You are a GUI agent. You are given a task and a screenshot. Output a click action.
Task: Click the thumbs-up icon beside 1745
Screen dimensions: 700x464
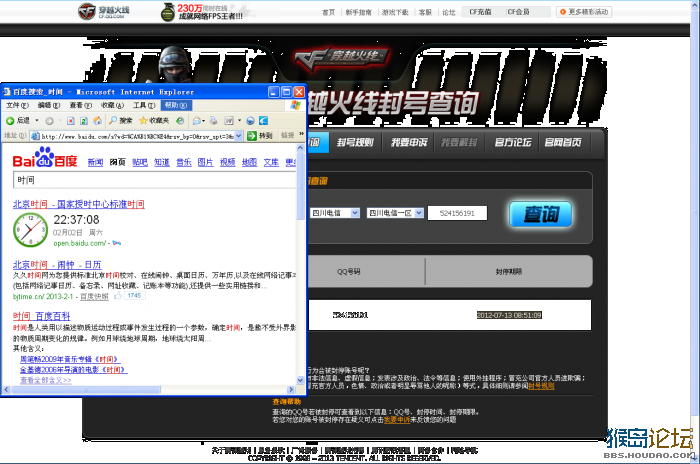coord(117,296)
